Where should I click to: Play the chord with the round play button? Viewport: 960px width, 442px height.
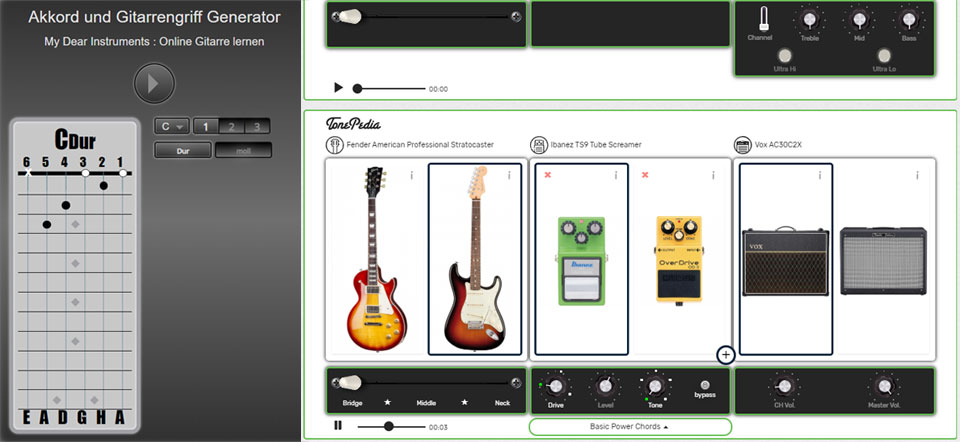(x=154, y=83)
